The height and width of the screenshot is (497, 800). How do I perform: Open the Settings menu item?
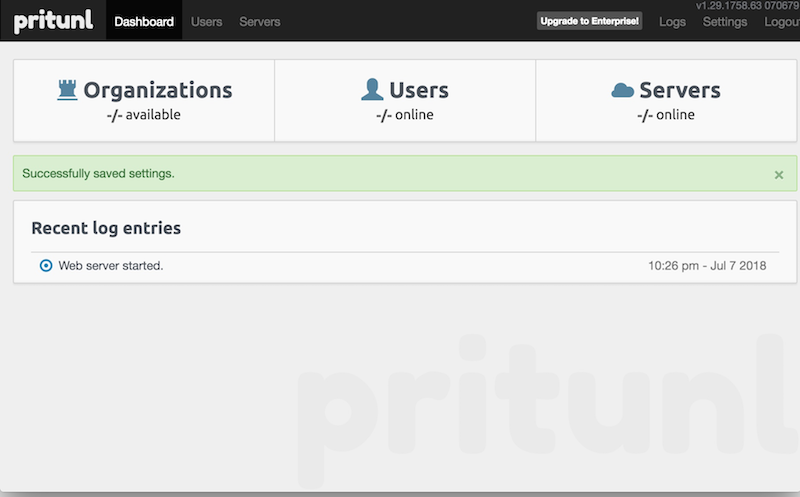724,21
